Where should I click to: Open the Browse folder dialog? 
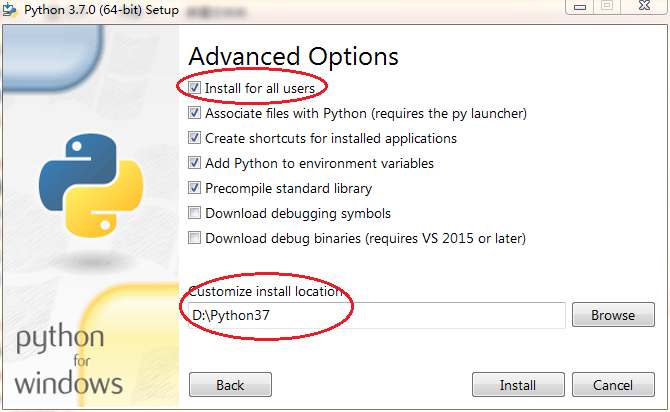pyautogui.click(x=613, y=315)
